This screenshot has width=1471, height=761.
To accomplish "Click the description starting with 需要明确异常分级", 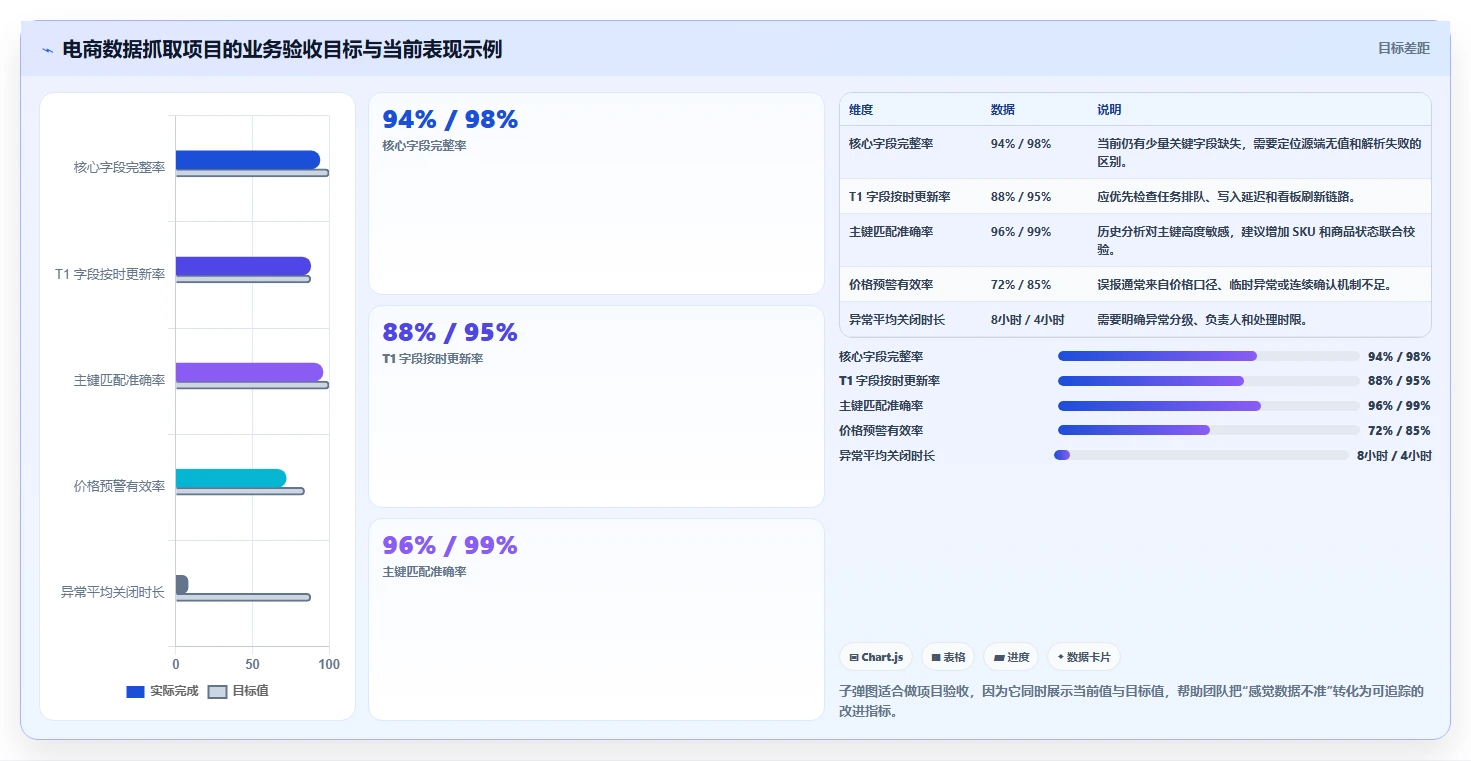I will 1202,320.
